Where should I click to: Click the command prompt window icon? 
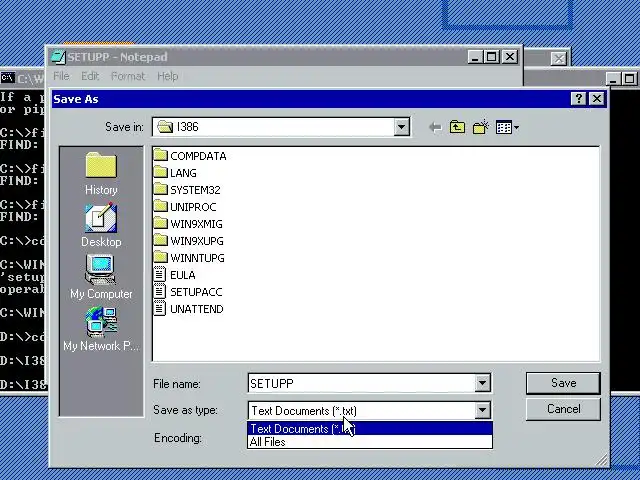[x=7, y=77]
